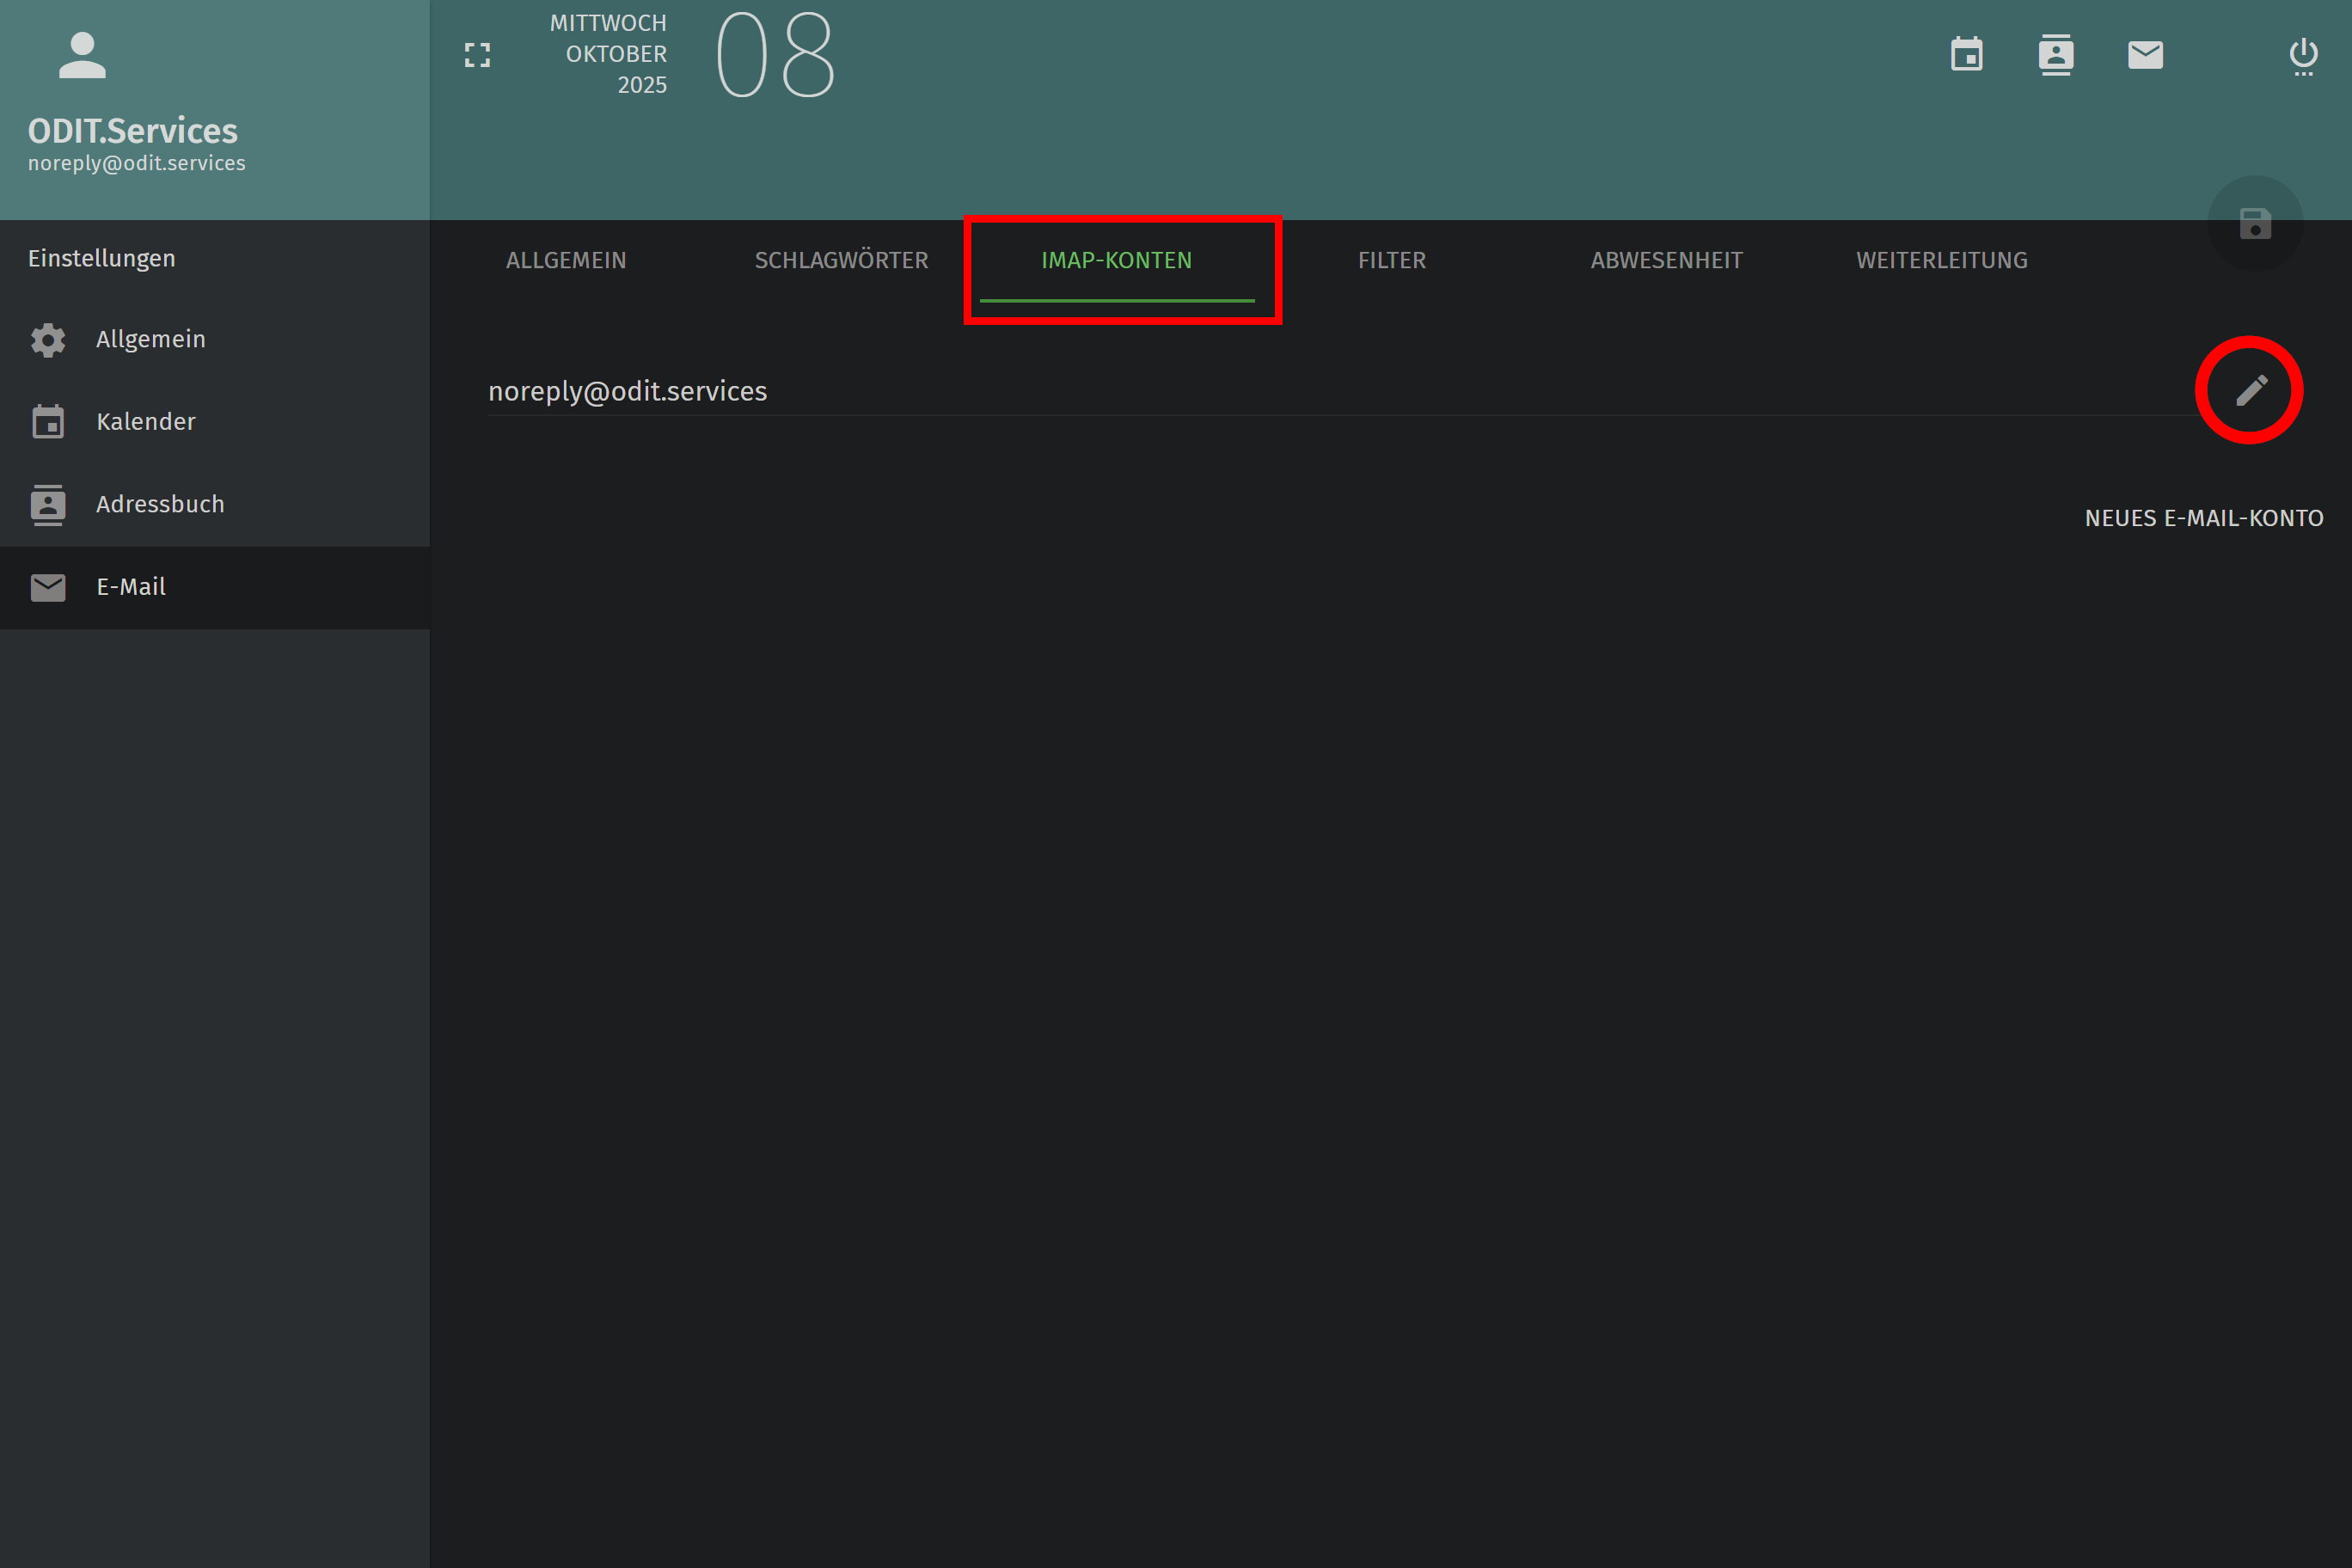Image resolution: width=2352 pixels, height=1568 pixels.
Task: Open calendar from top bar icon
Action: click(x=1966, y=55)
